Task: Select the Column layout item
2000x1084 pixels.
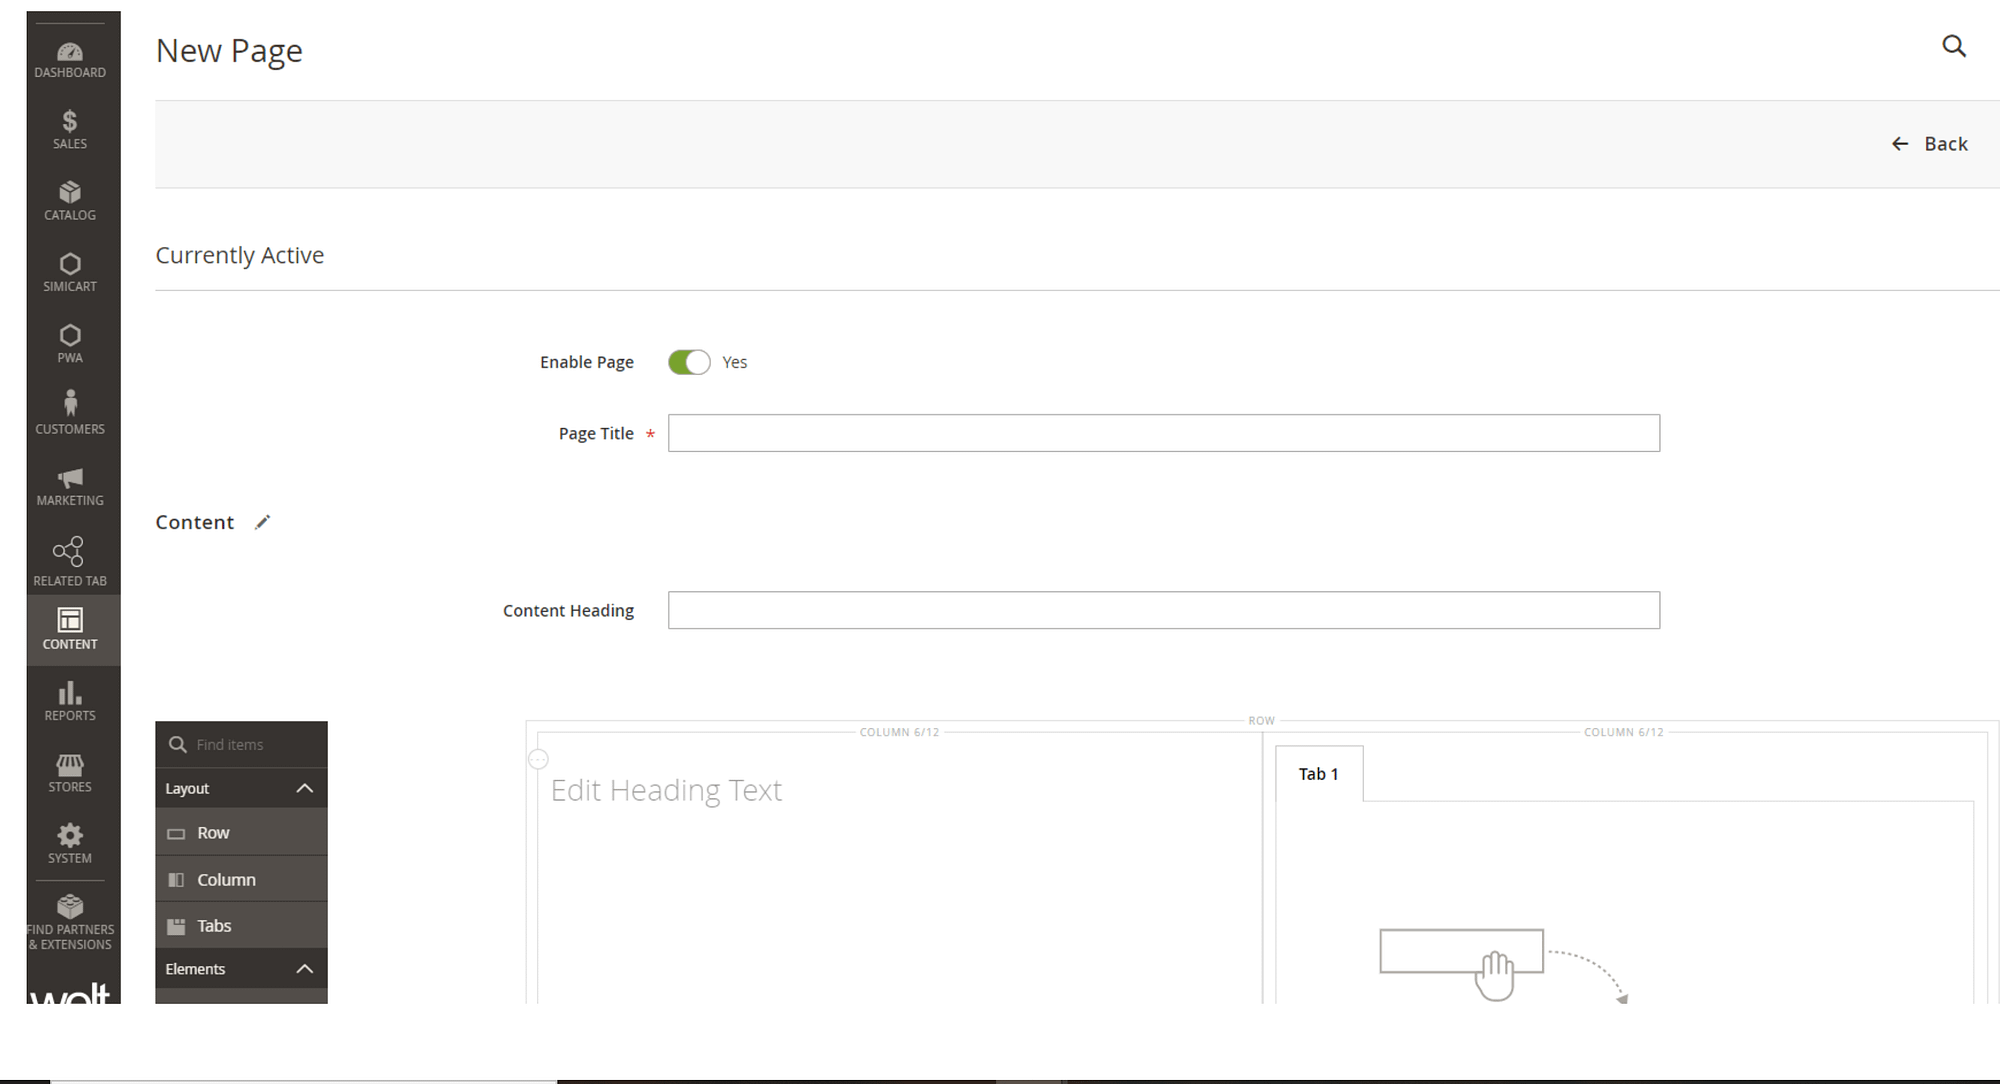Action: tap(241, 880)
